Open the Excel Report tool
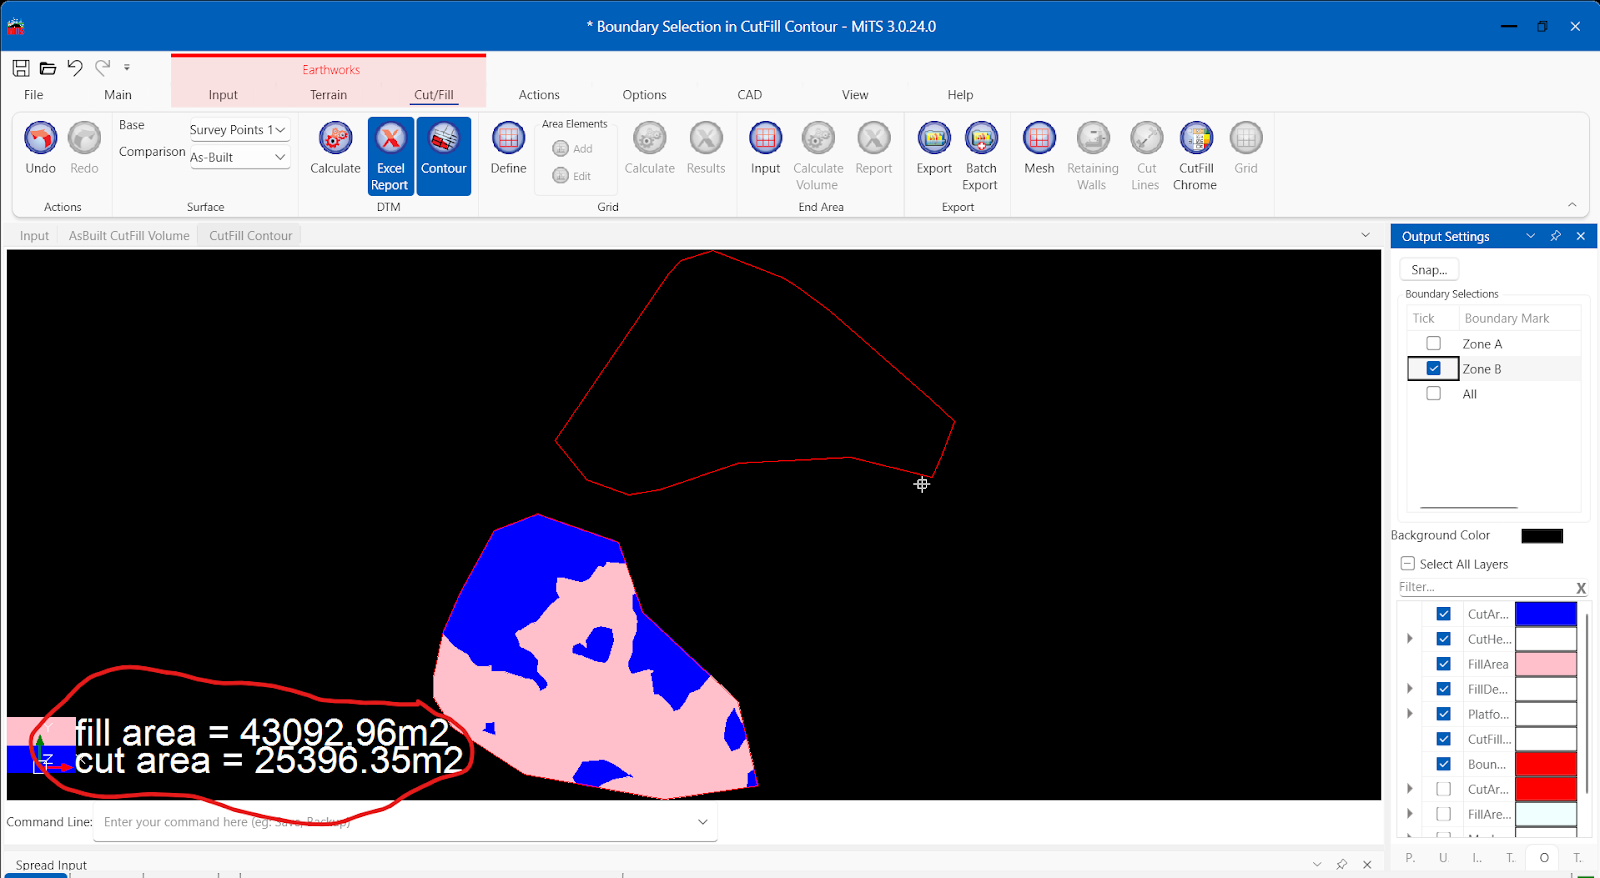This screenshot has height=878, width=1600. click(391, 156)
